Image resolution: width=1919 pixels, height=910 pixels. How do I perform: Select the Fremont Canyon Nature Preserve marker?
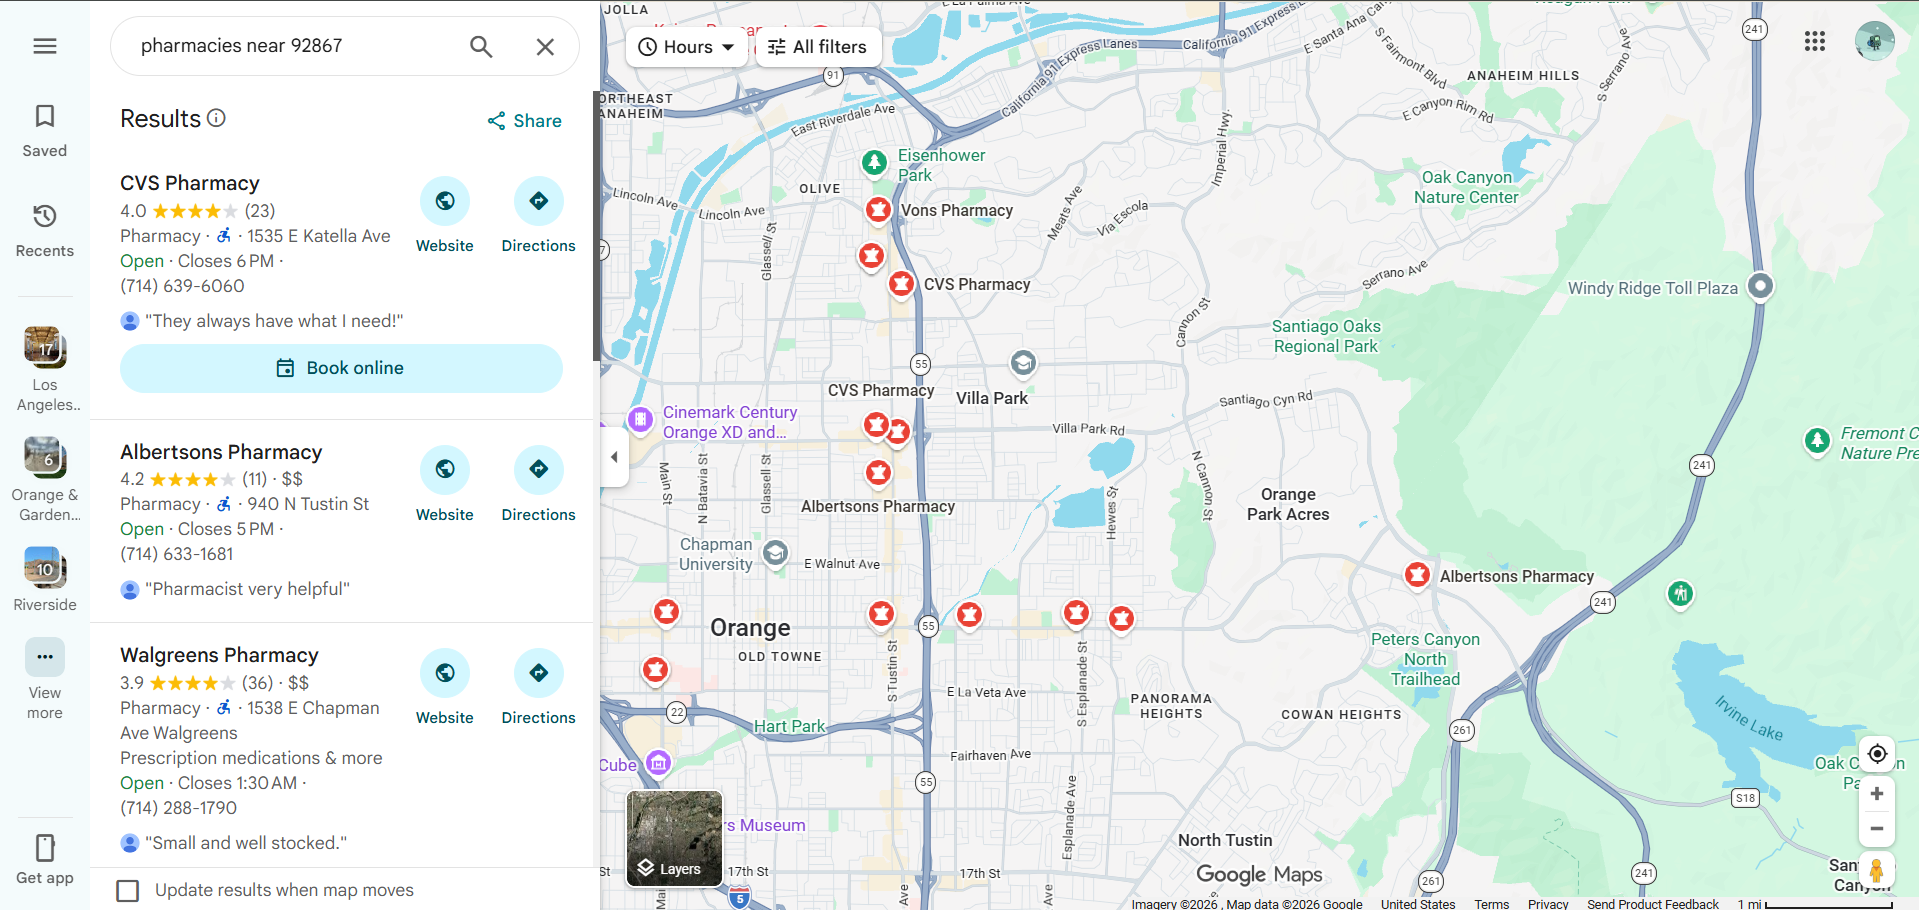pyautogui.click(x=1817, y=441)
